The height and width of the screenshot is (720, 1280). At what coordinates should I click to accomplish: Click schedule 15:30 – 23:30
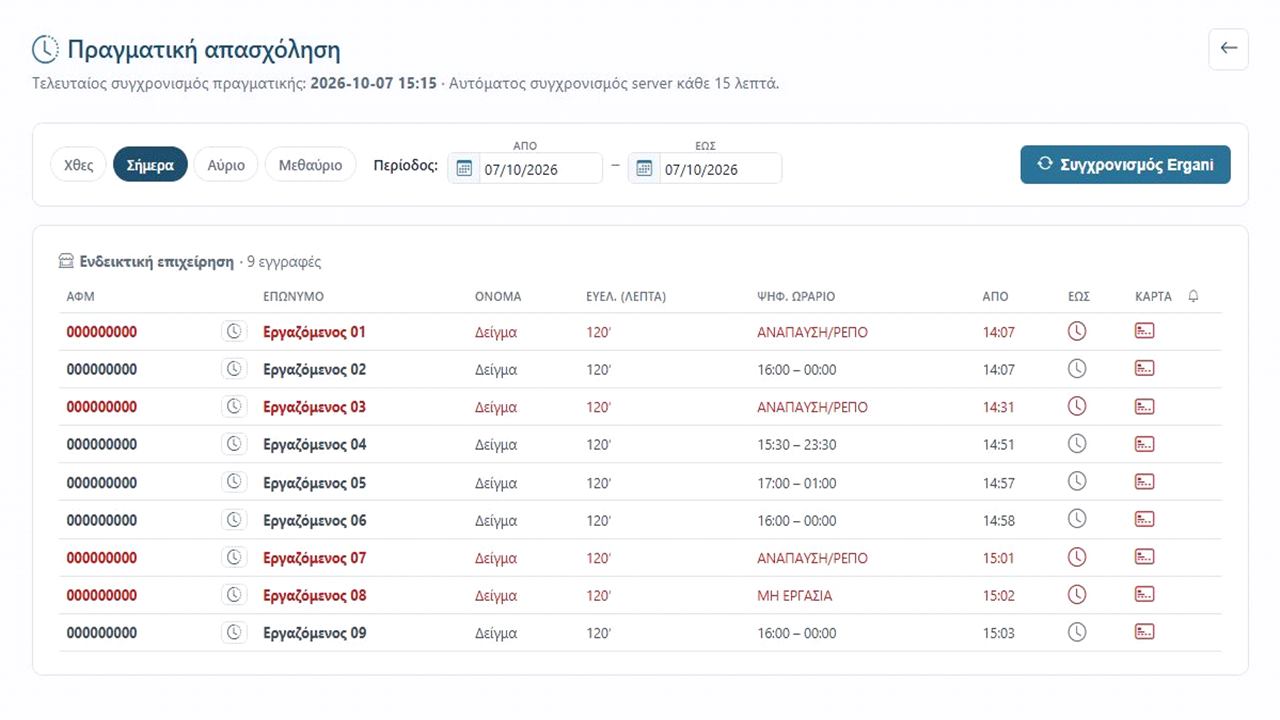797,444
